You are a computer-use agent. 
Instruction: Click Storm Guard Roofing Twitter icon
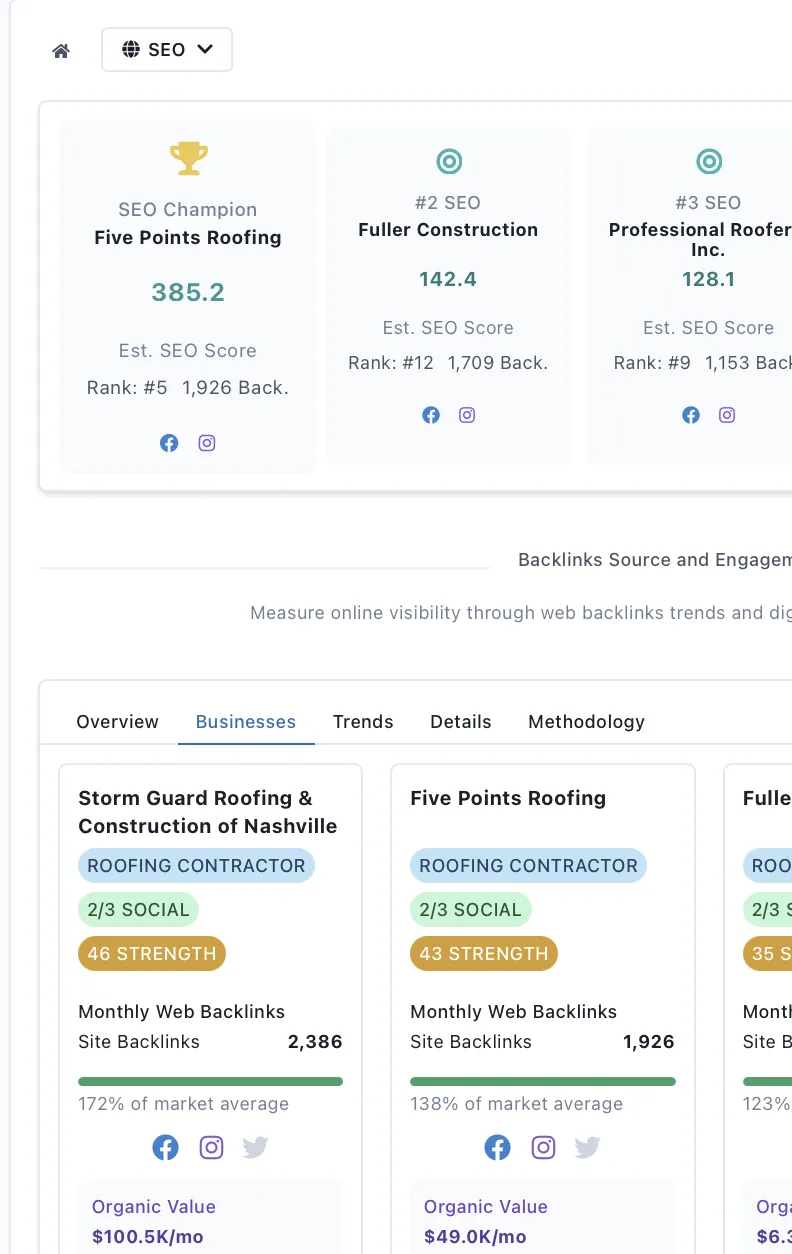point(256,1147)
